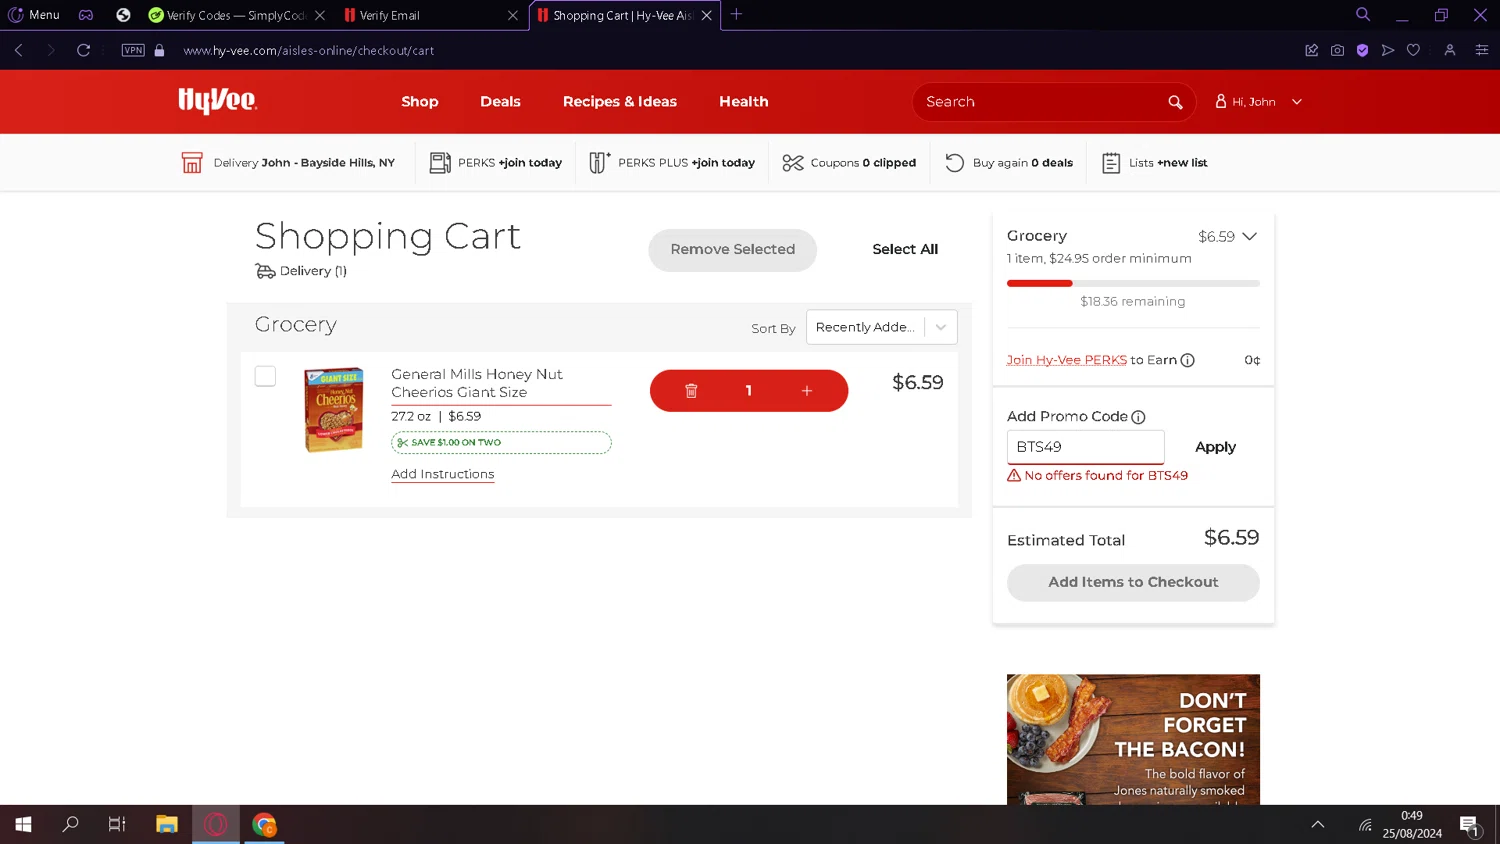
Task: Click the Search input field
Action: (1040, 102)
